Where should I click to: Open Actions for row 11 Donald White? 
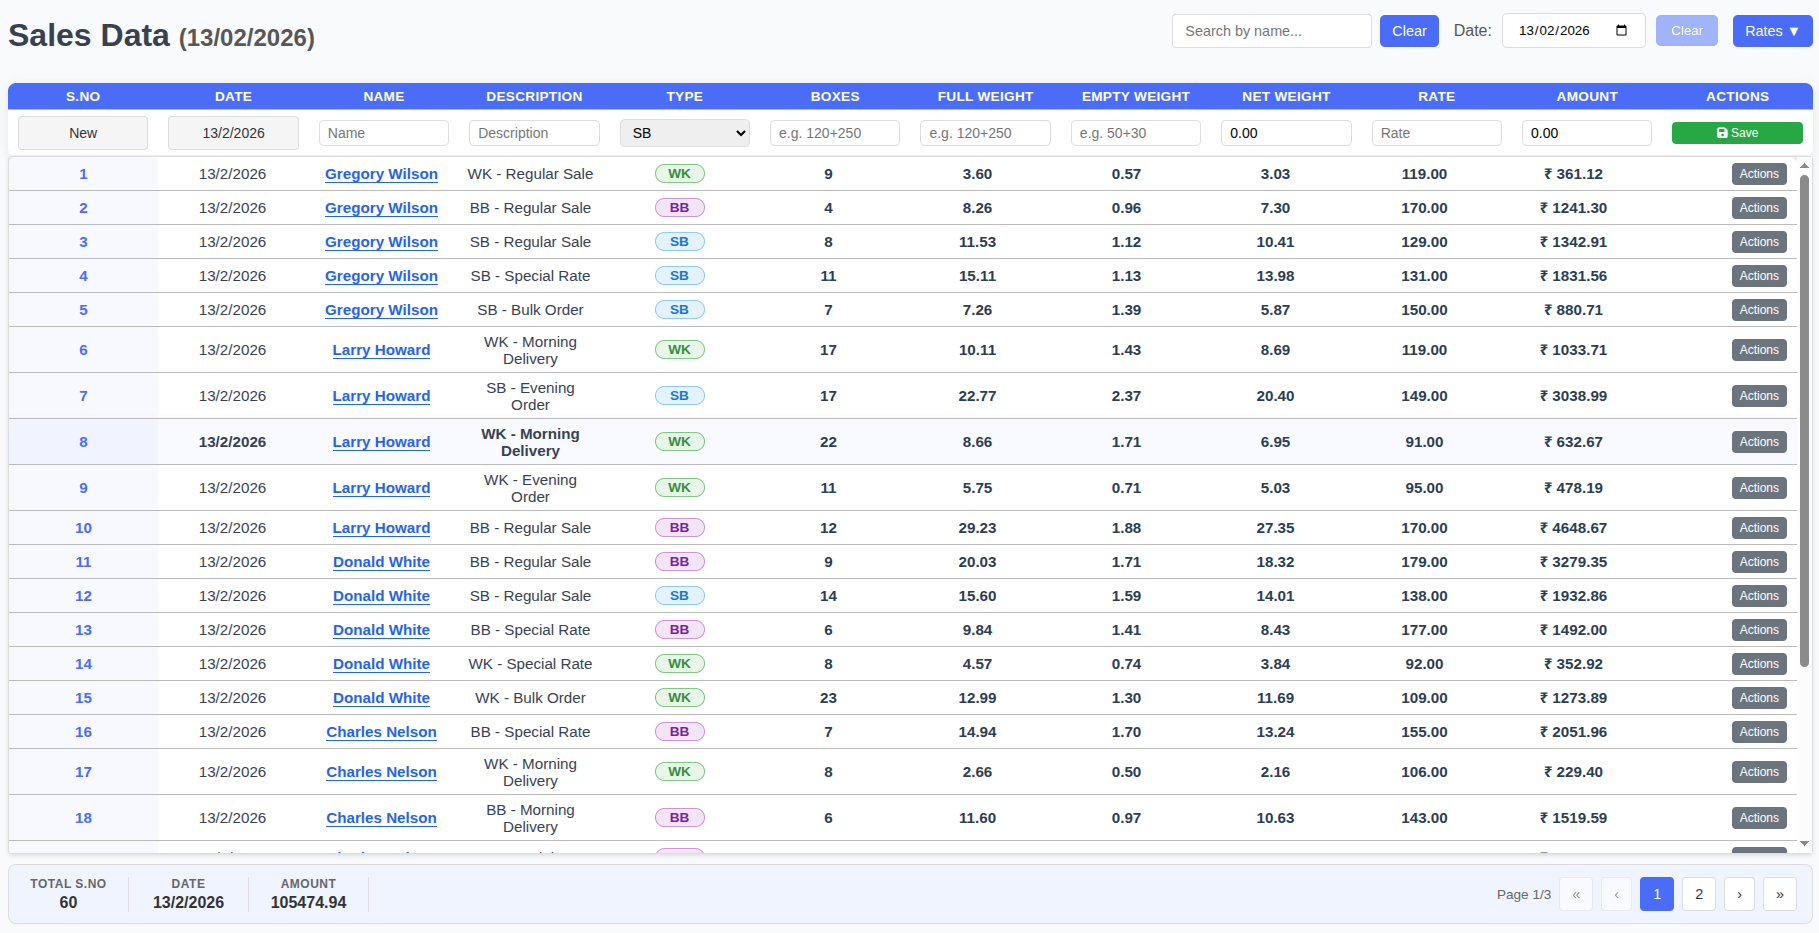[x=1759, y=562]
